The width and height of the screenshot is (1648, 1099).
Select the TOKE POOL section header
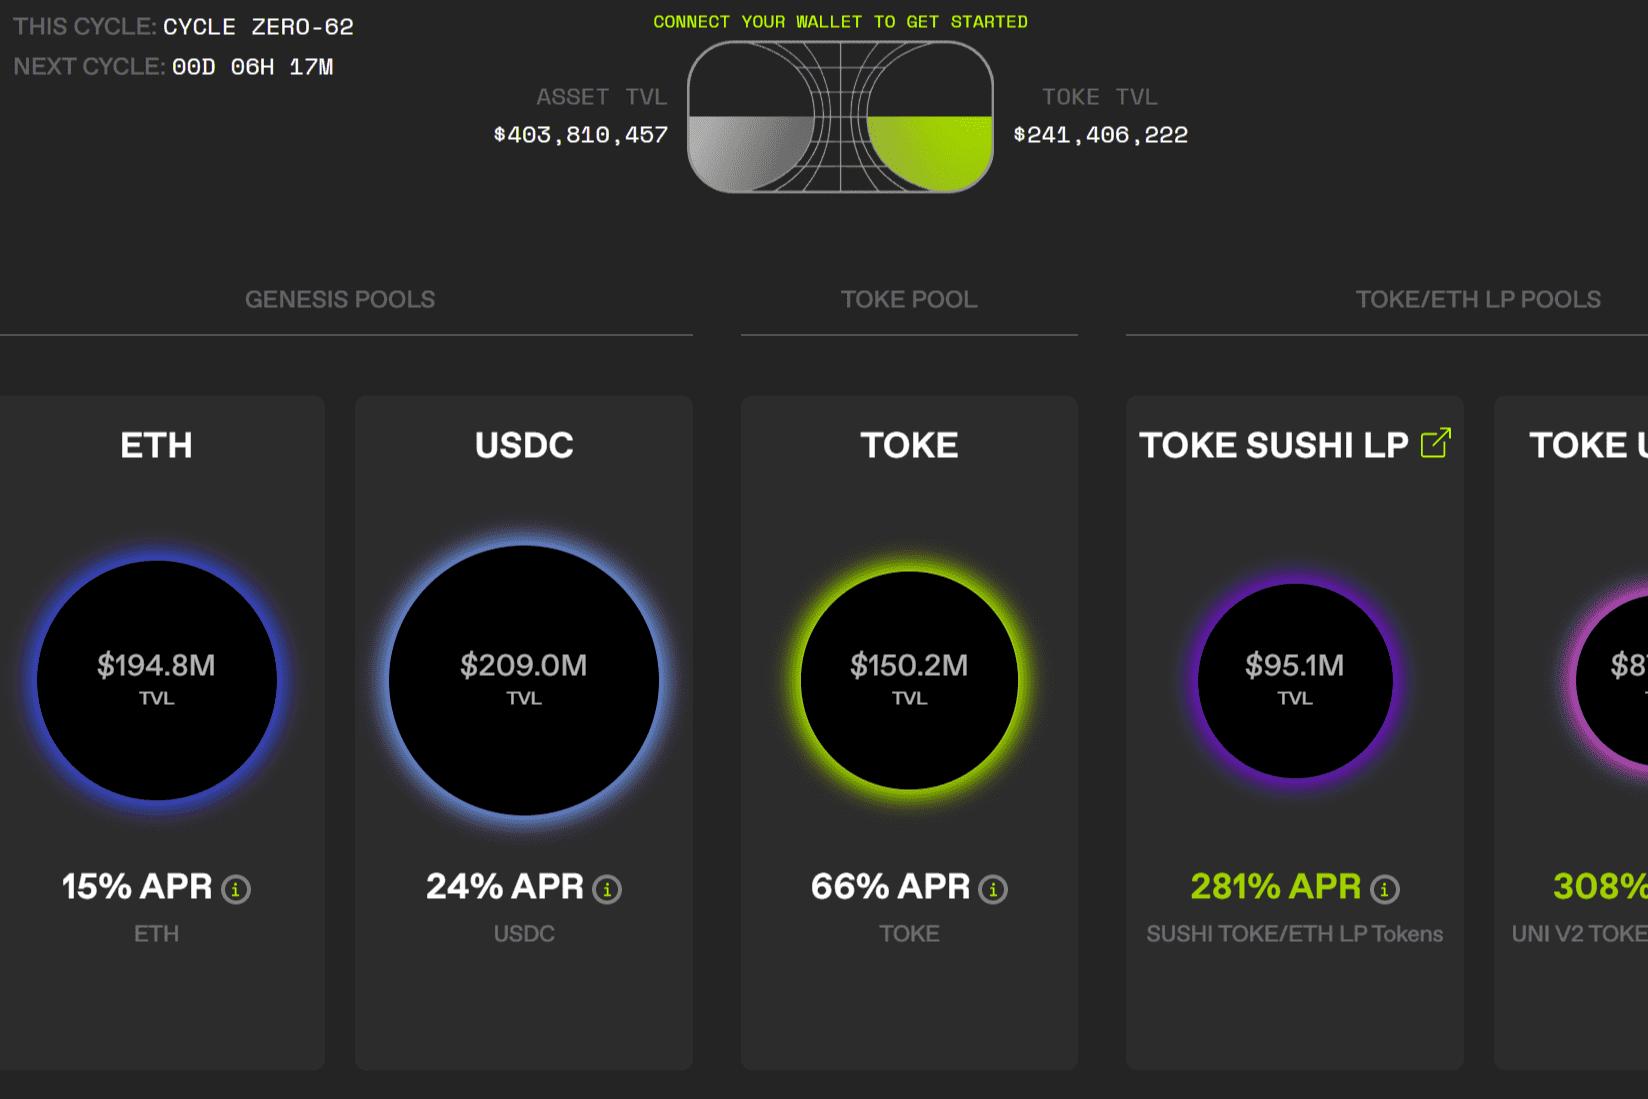[x=908, y=299]
